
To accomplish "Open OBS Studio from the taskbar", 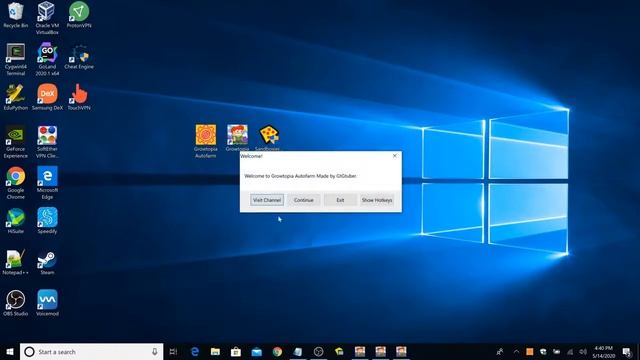I will [x=318, y=351].
